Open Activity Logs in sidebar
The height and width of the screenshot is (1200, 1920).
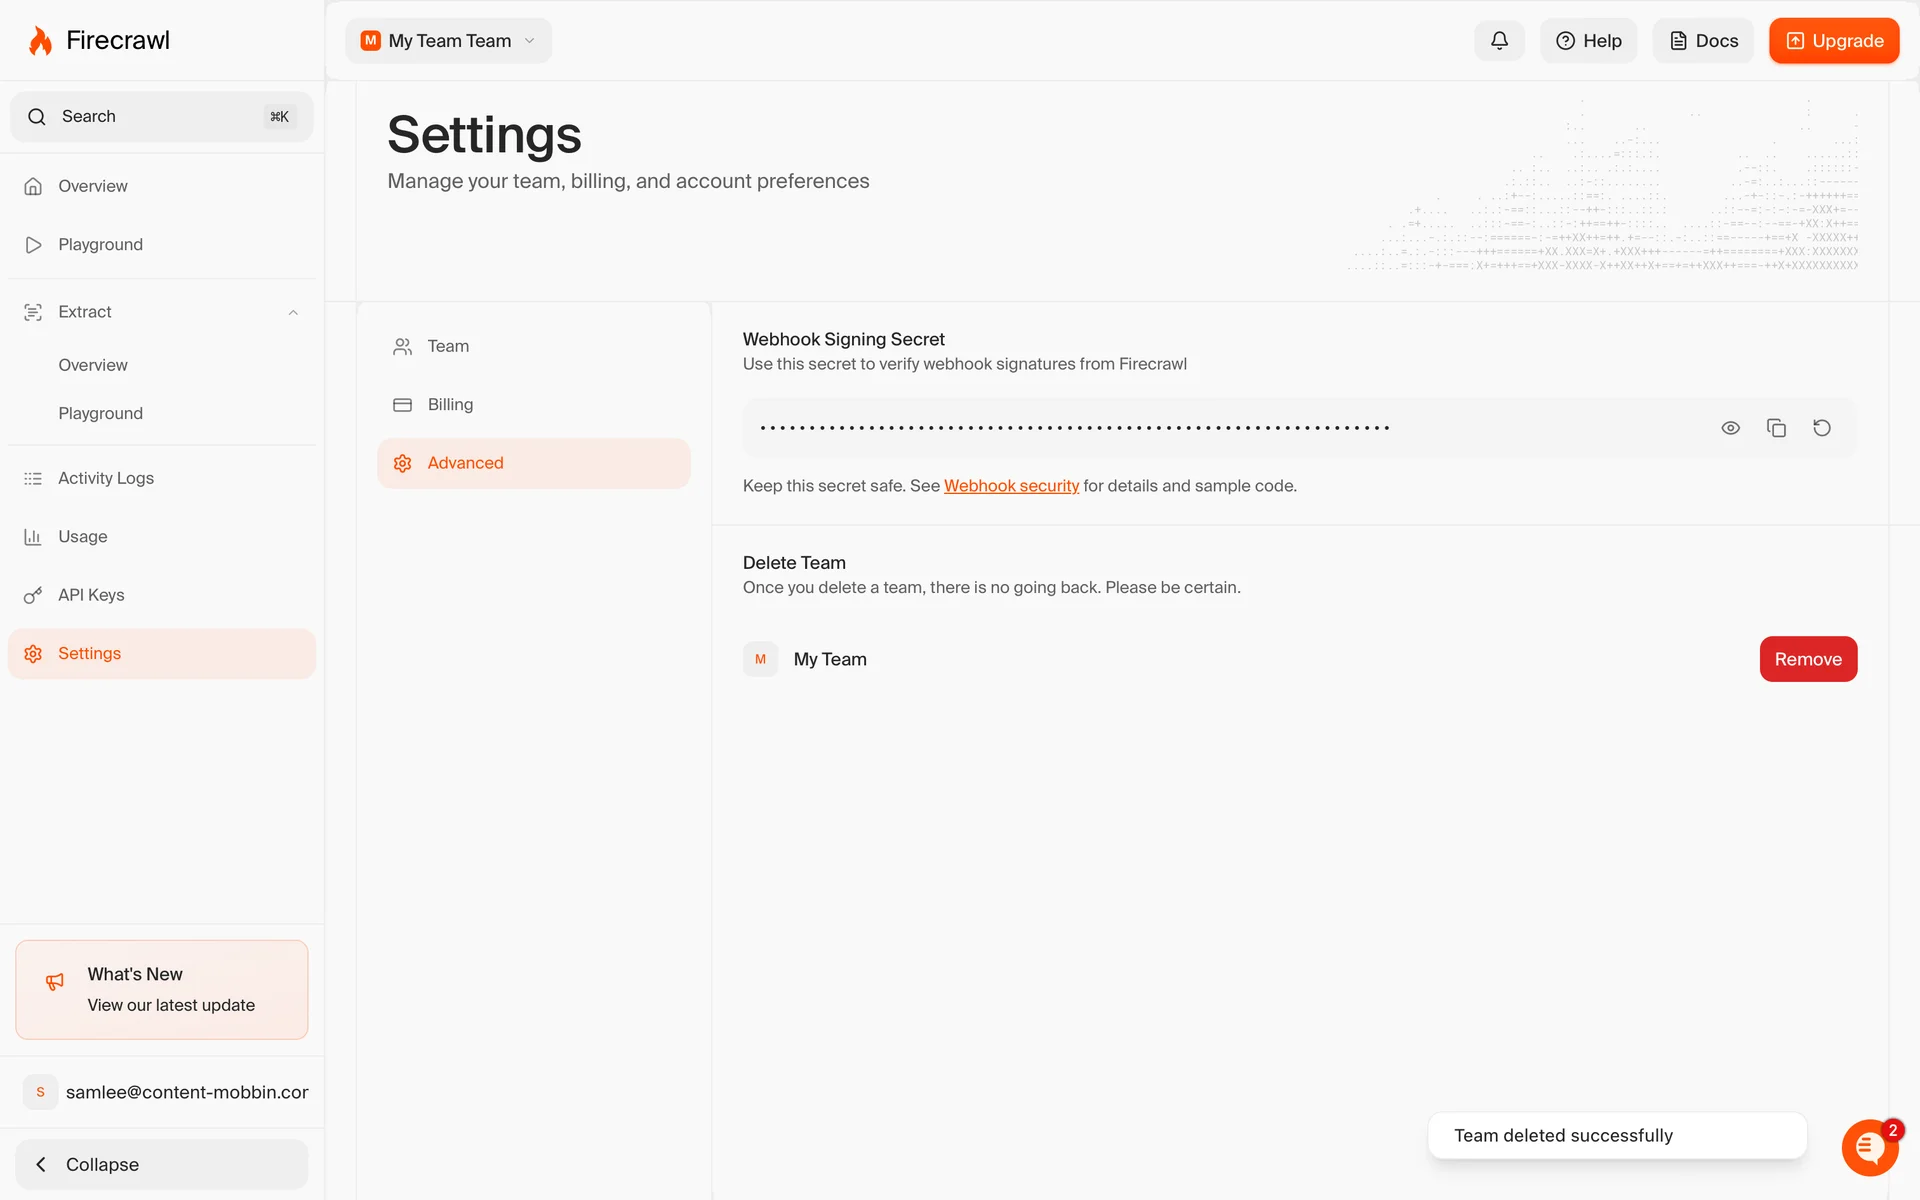[x=105, y=478]
